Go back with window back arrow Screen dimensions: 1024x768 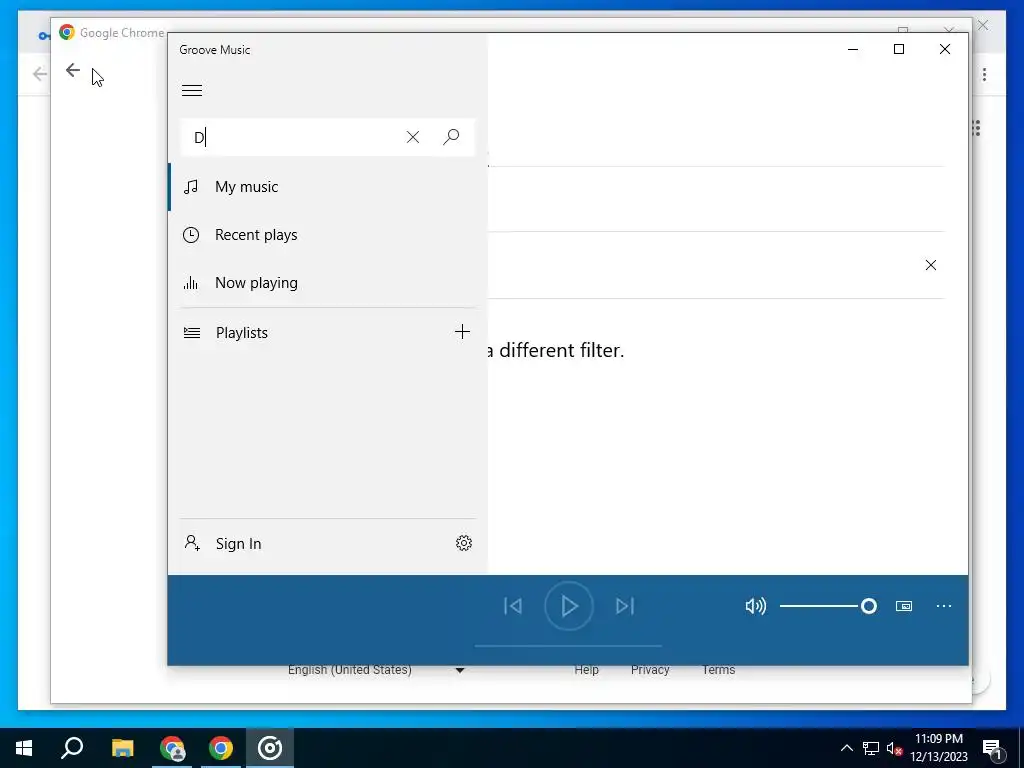(x=73, y=70)
